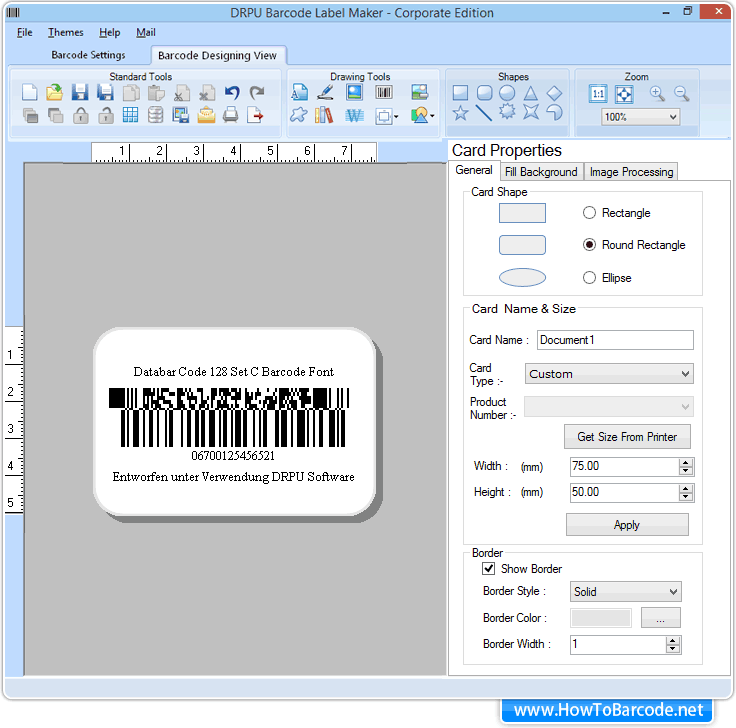The height and width of the screenshot is (728, 736).
Task: Click the Undo arrow in Standard Tools
Action: pos(232,93)
